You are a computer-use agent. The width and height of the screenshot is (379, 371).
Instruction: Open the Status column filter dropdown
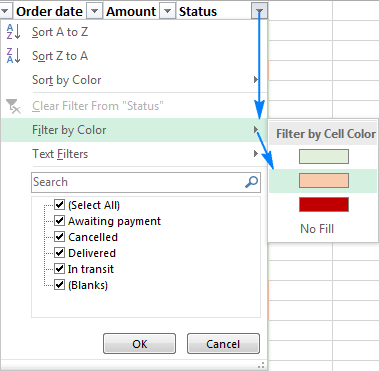pos(259,12)
